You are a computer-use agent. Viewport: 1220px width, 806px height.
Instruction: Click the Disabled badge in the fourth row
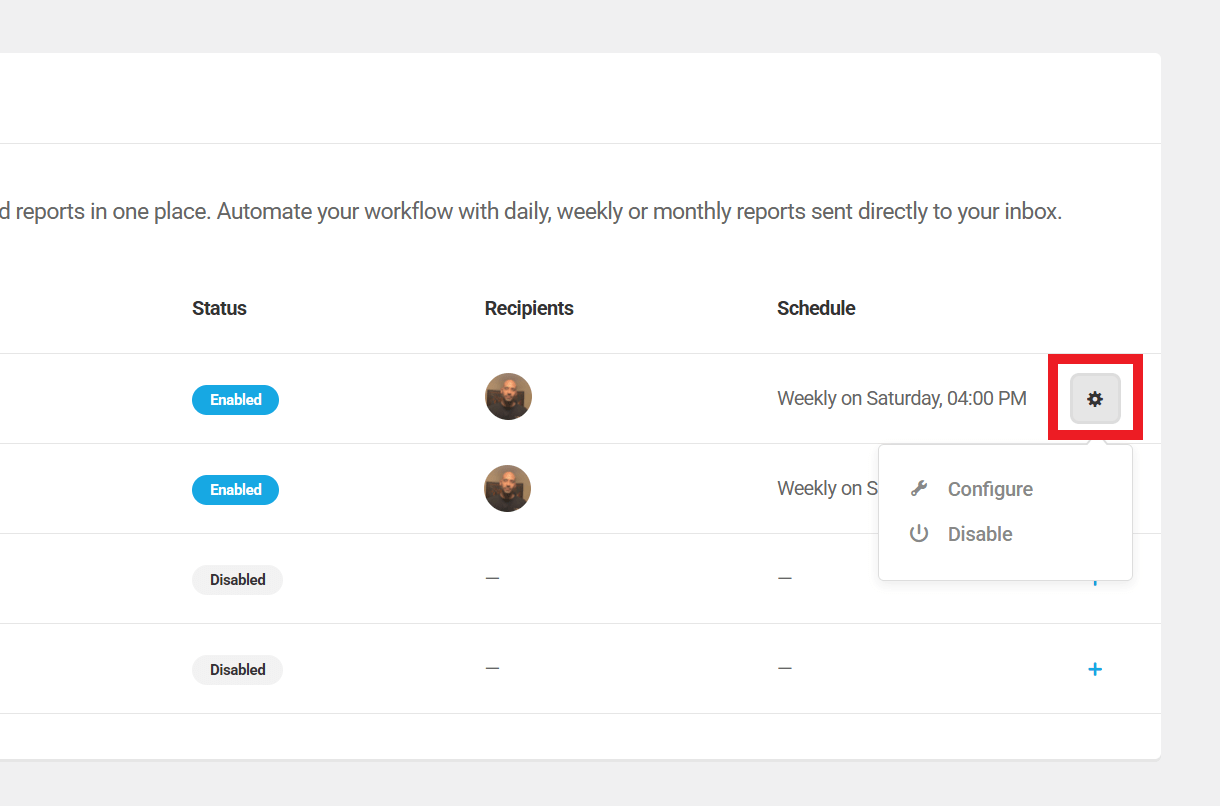(237, 669)
